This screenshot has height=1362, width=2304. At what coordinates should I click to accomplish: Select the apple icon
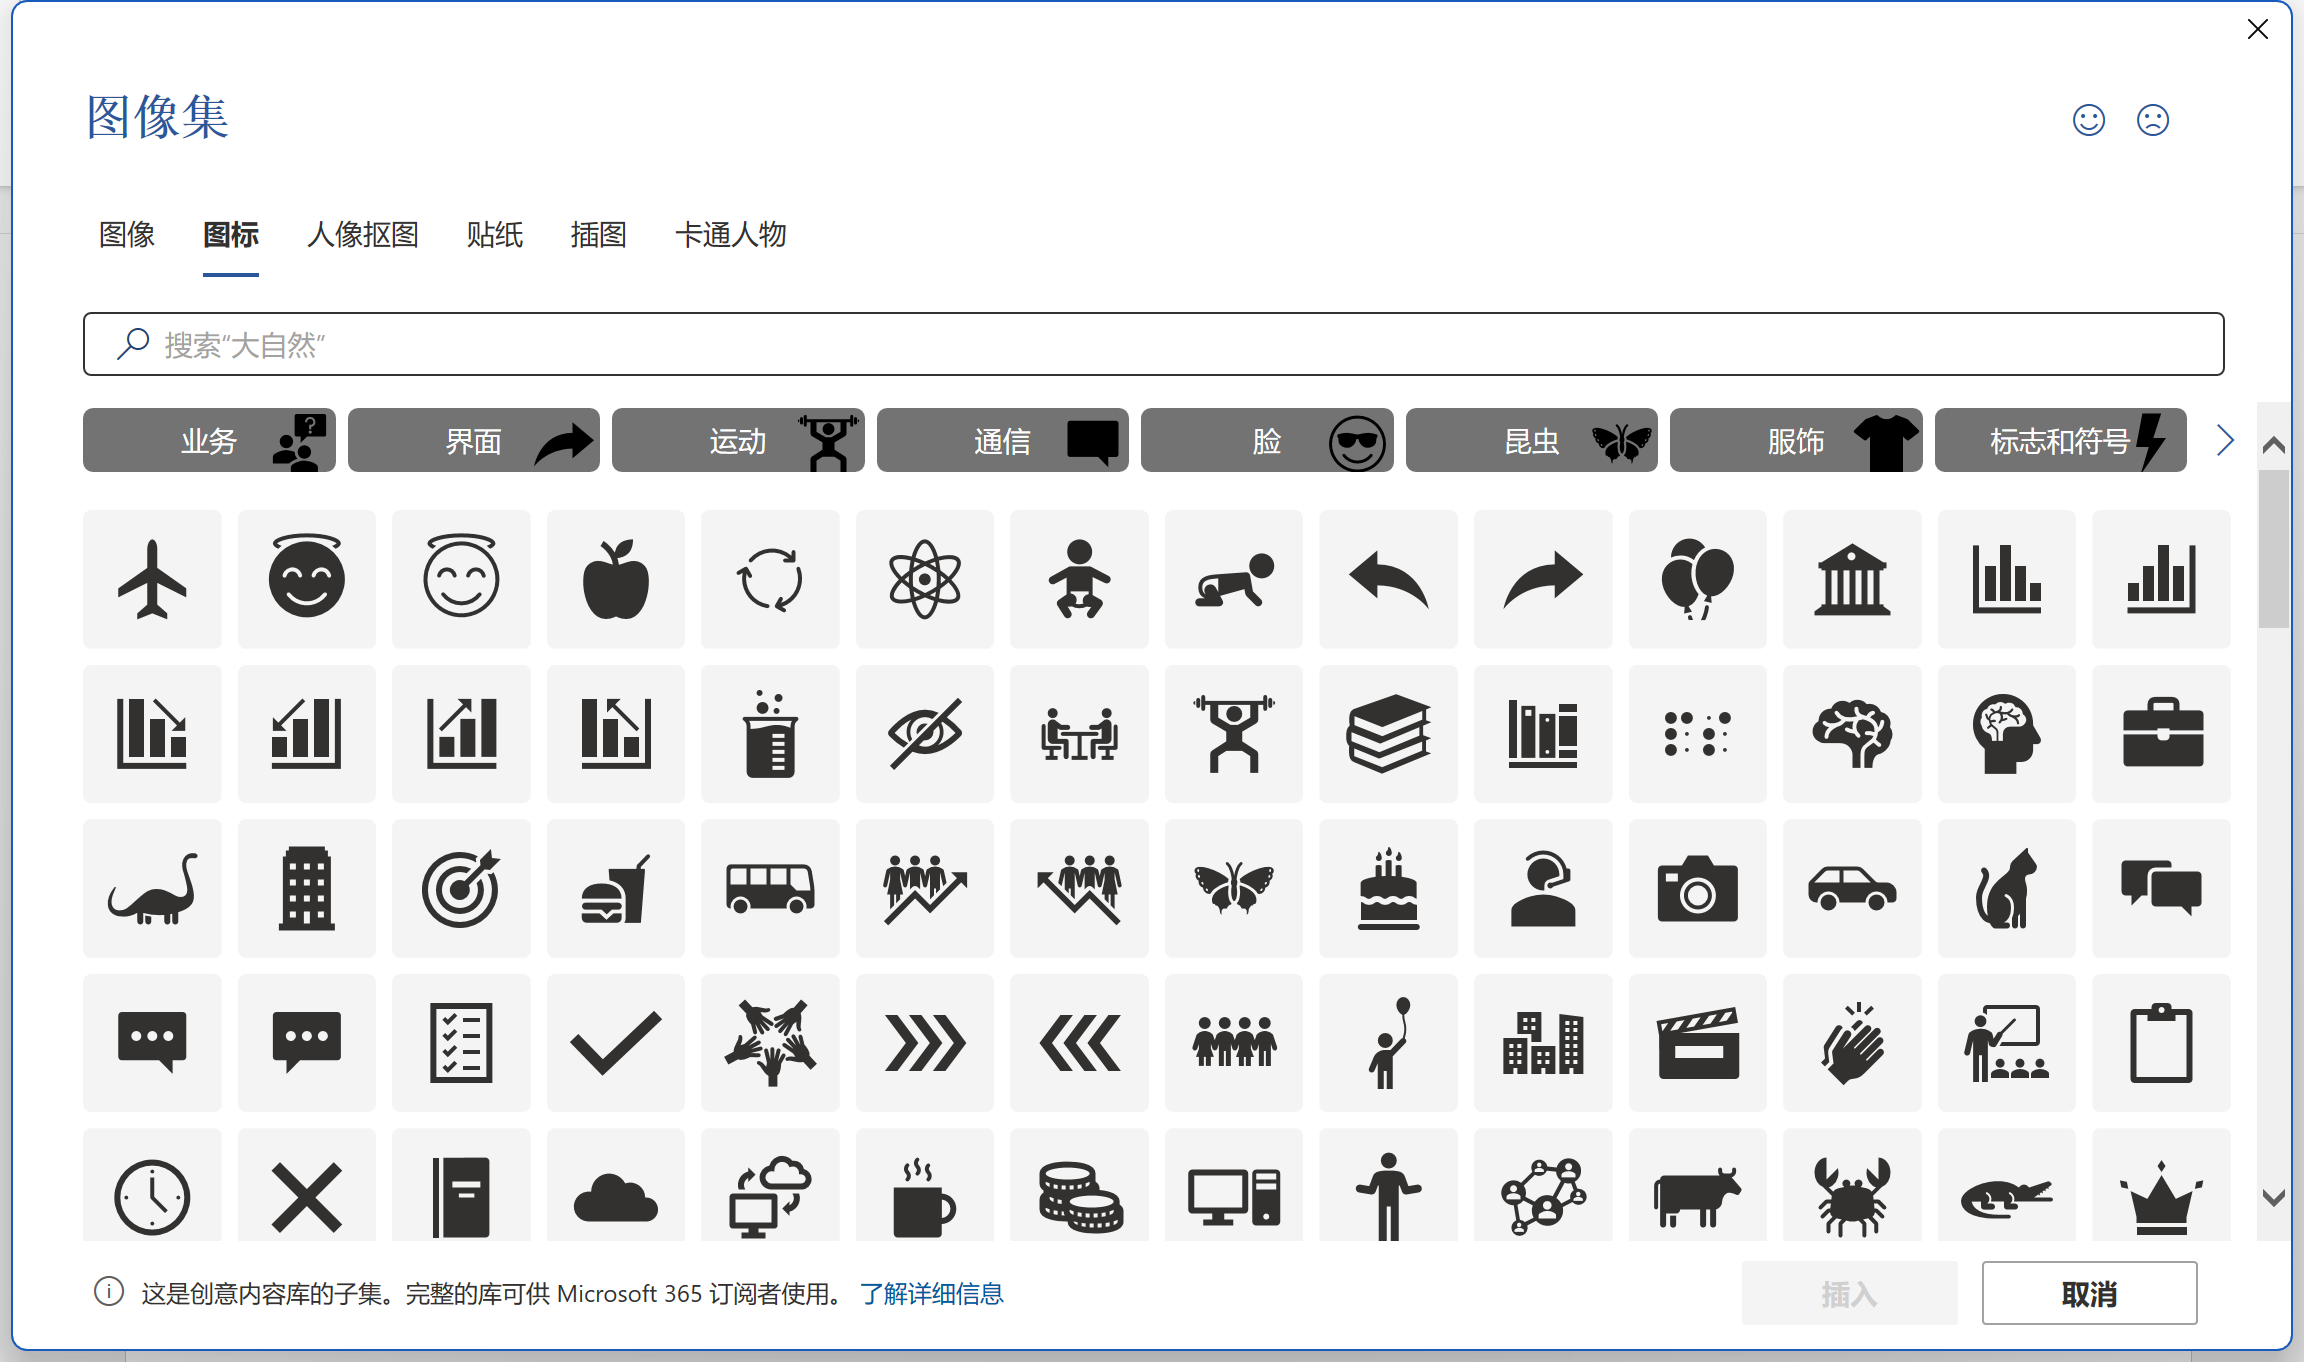615,579
